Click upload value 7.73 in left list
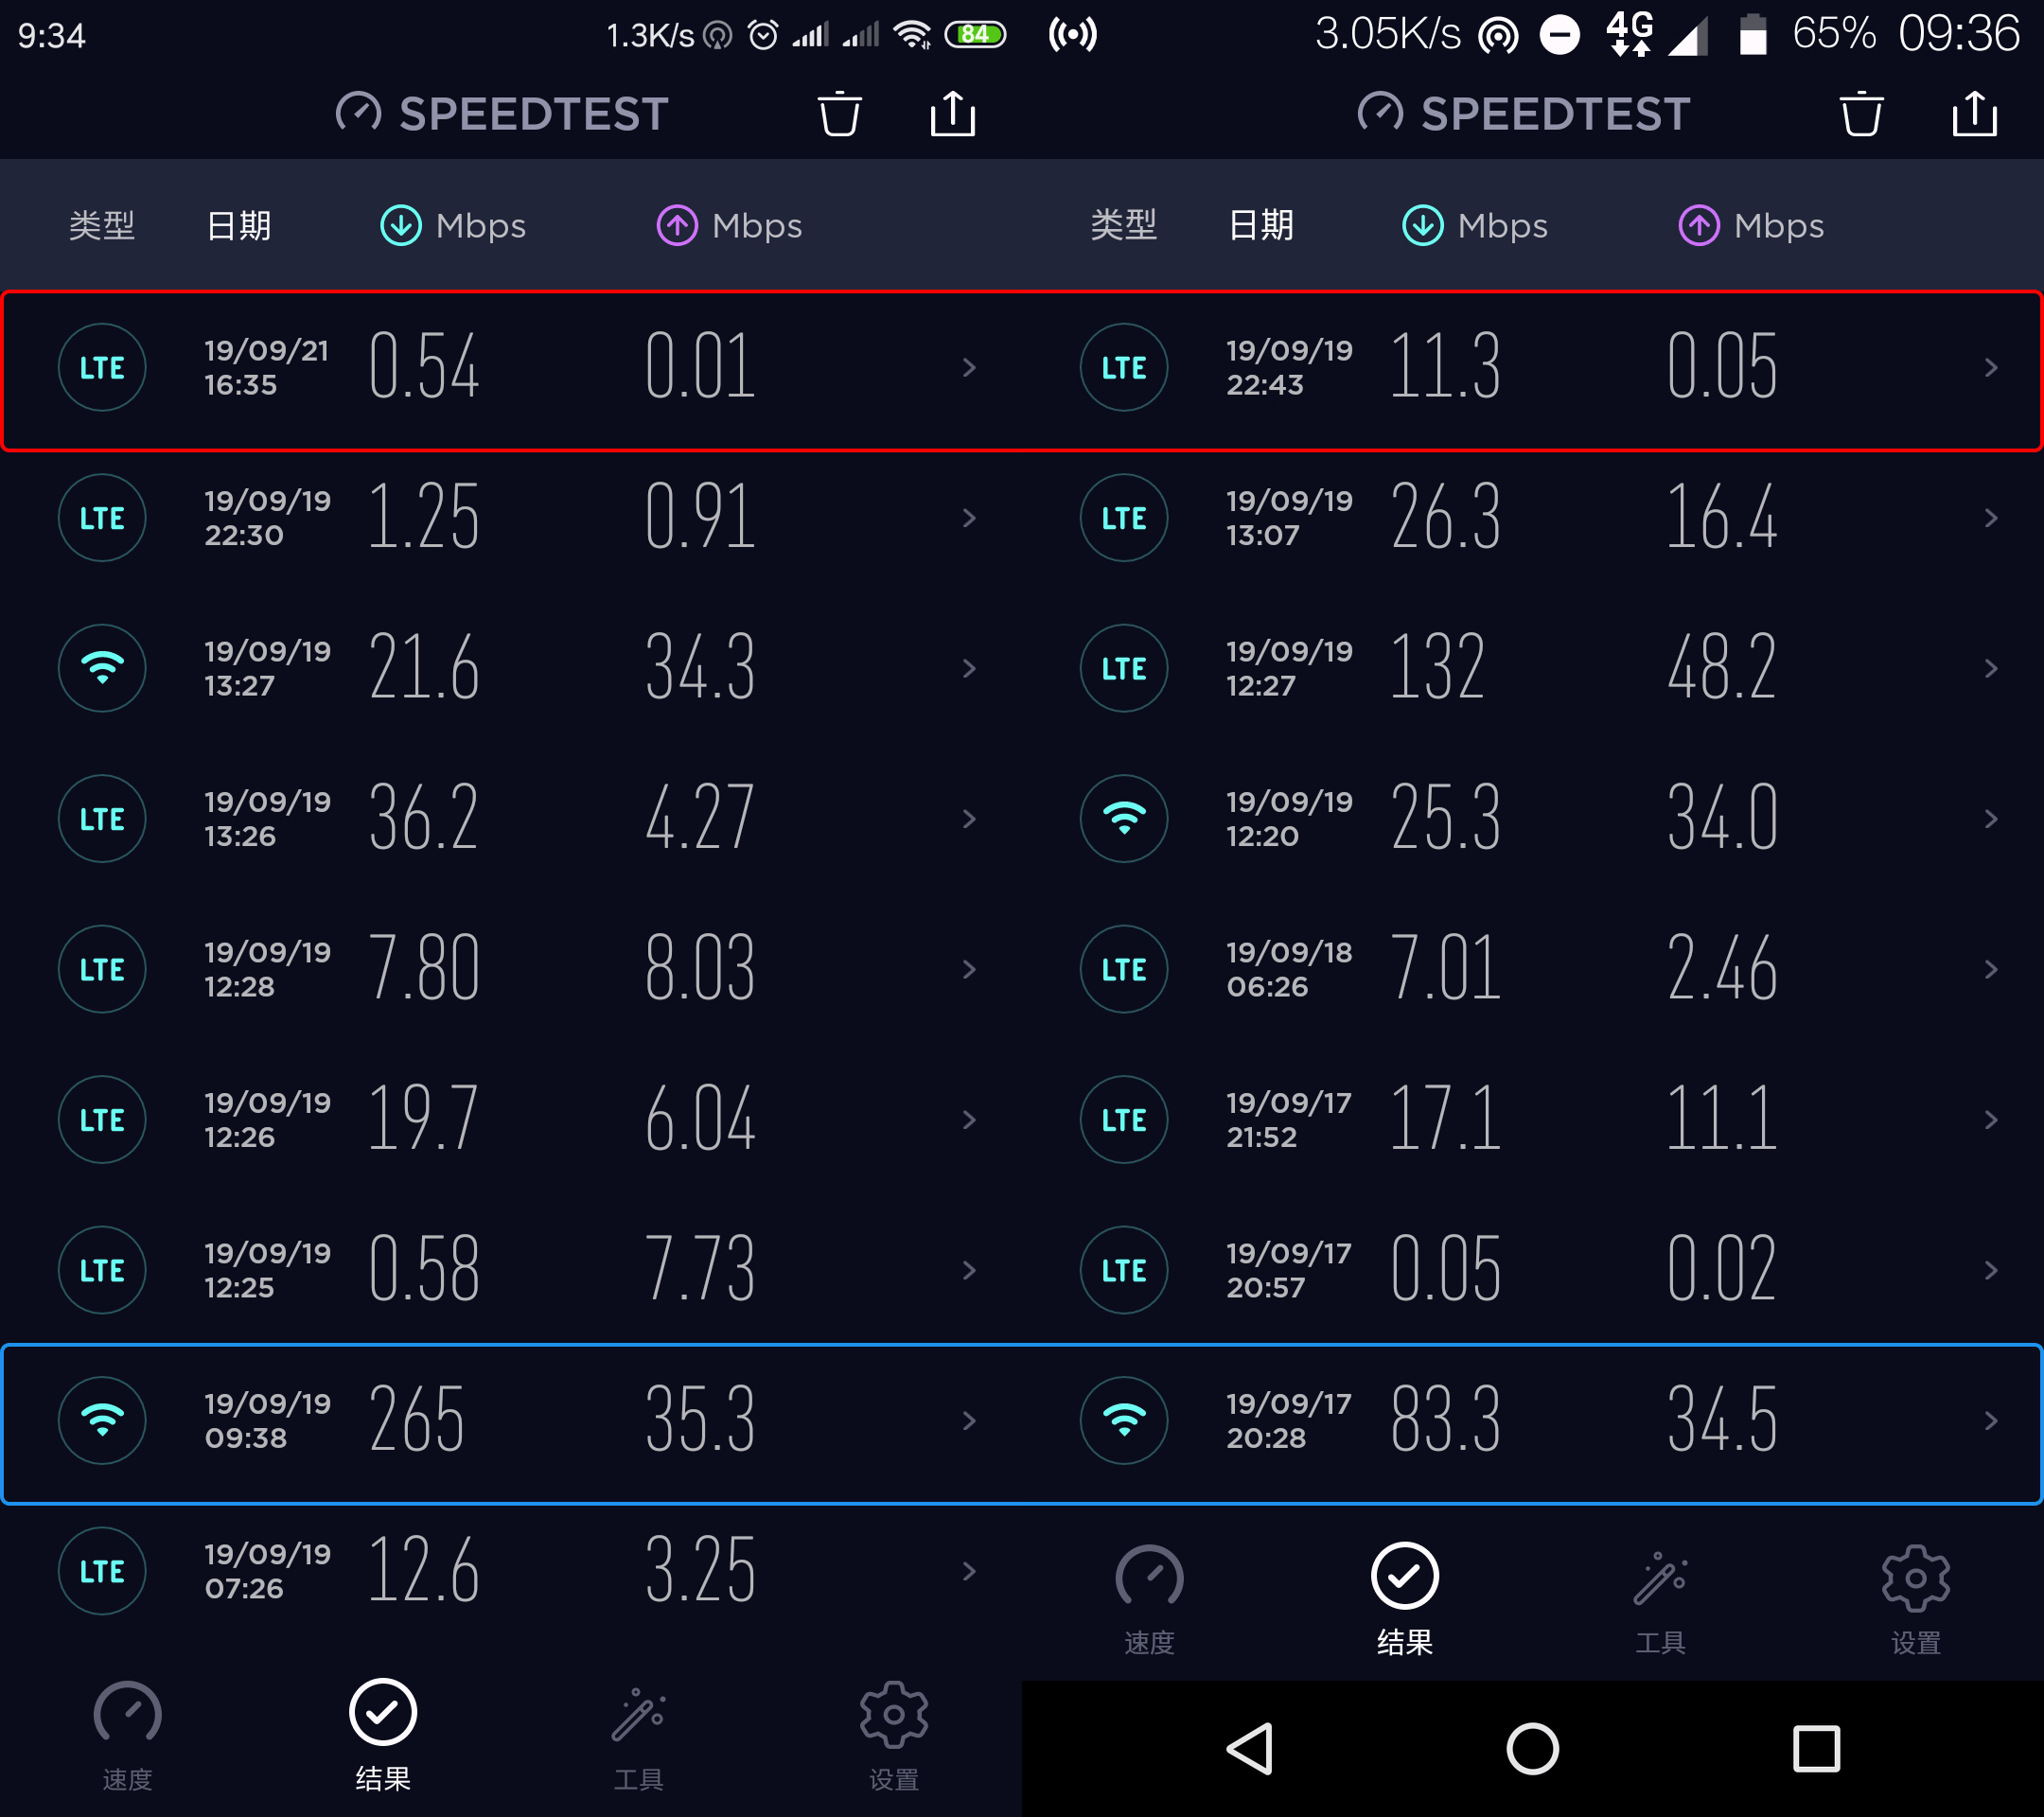2044x1817 pixels. point(700,1268)
